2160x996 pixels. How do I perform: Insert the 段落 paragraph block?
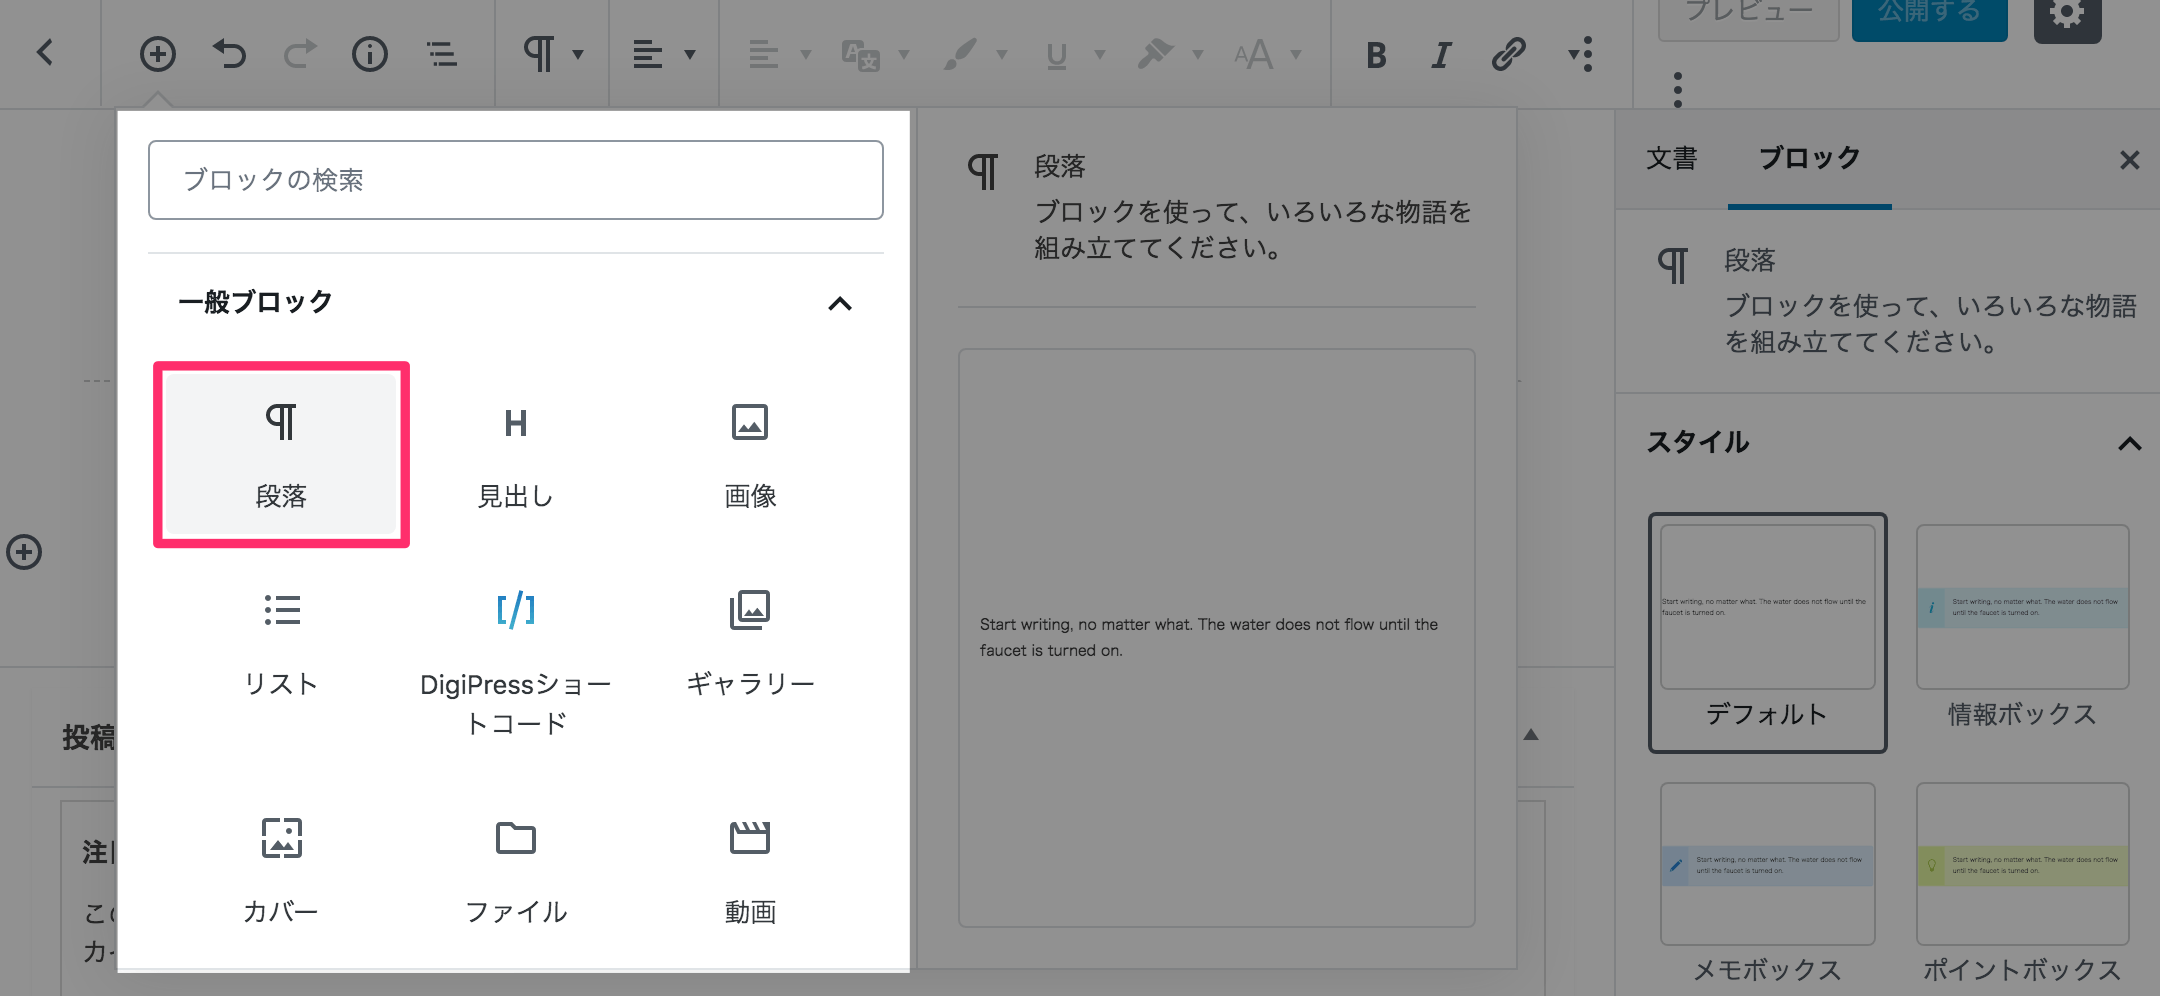(x=281, y=455)
